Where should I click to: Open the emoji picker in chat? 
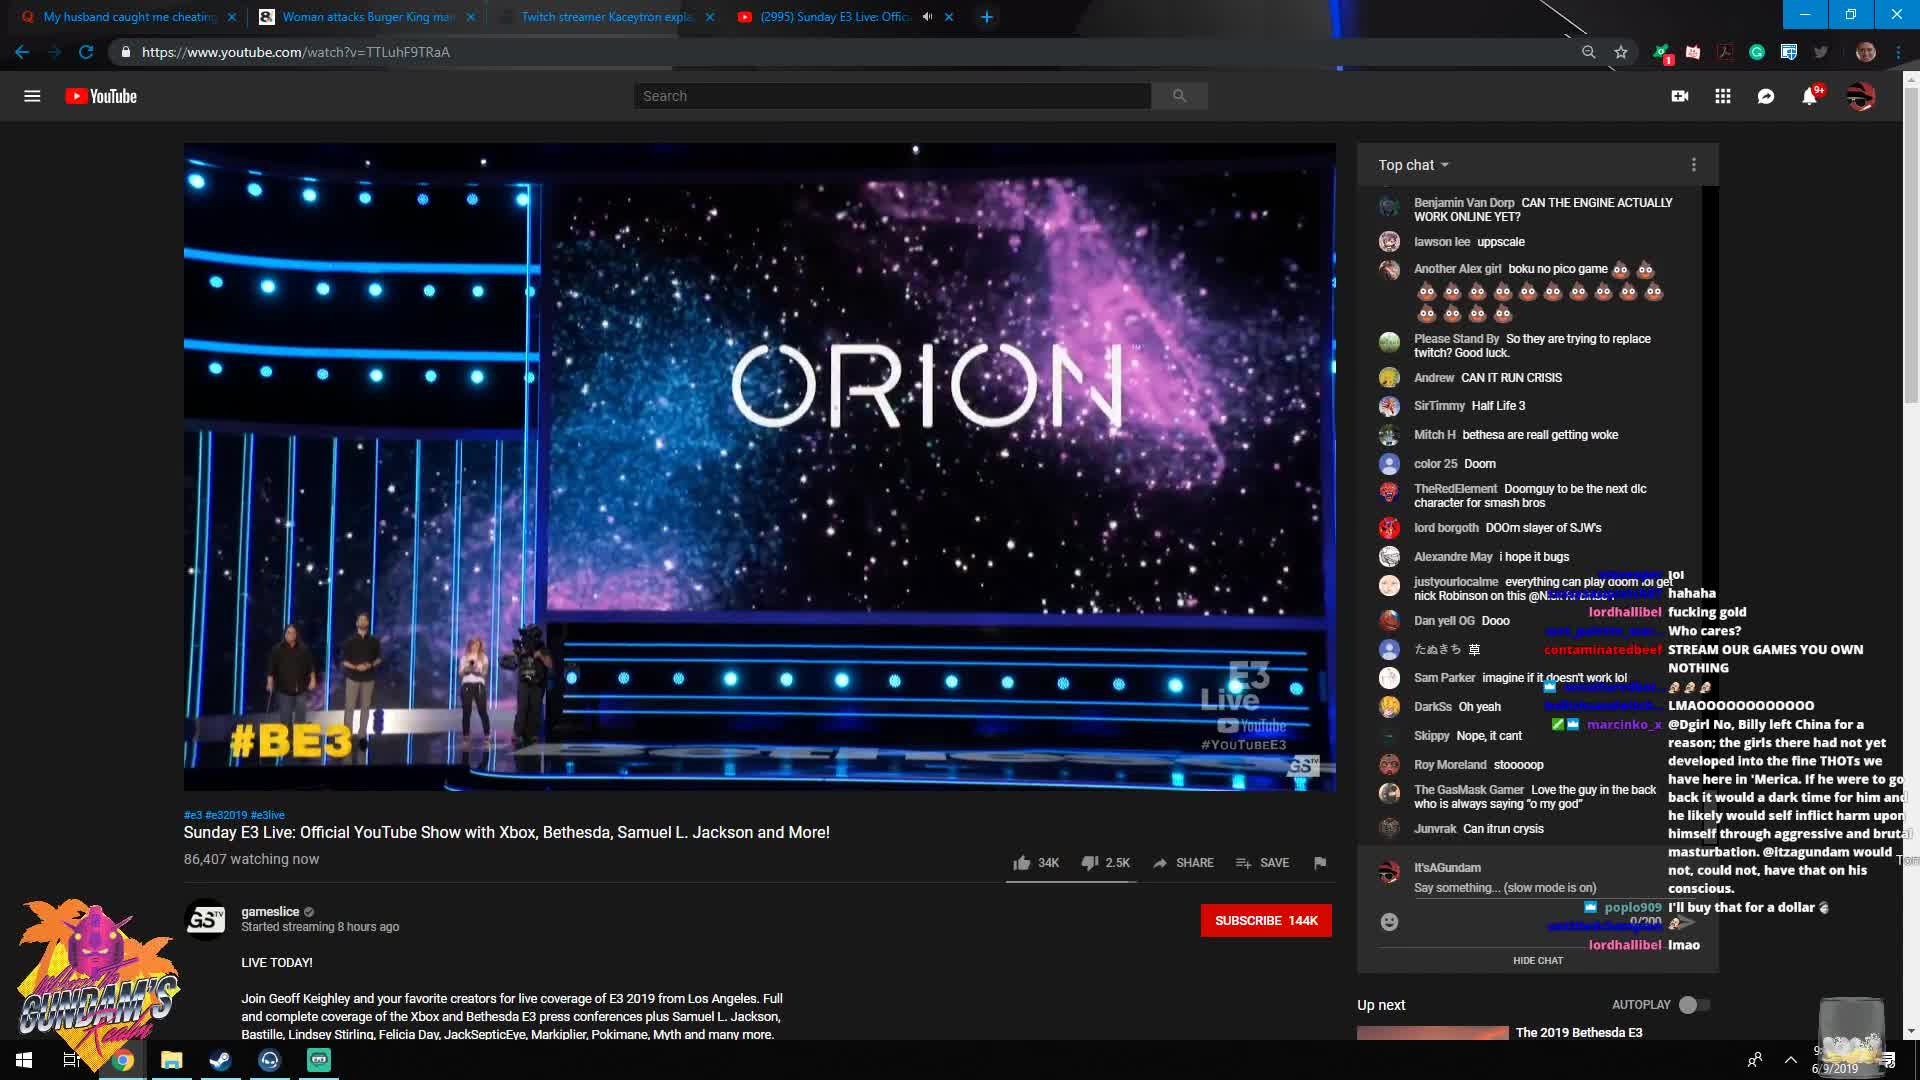[1389, 922]
